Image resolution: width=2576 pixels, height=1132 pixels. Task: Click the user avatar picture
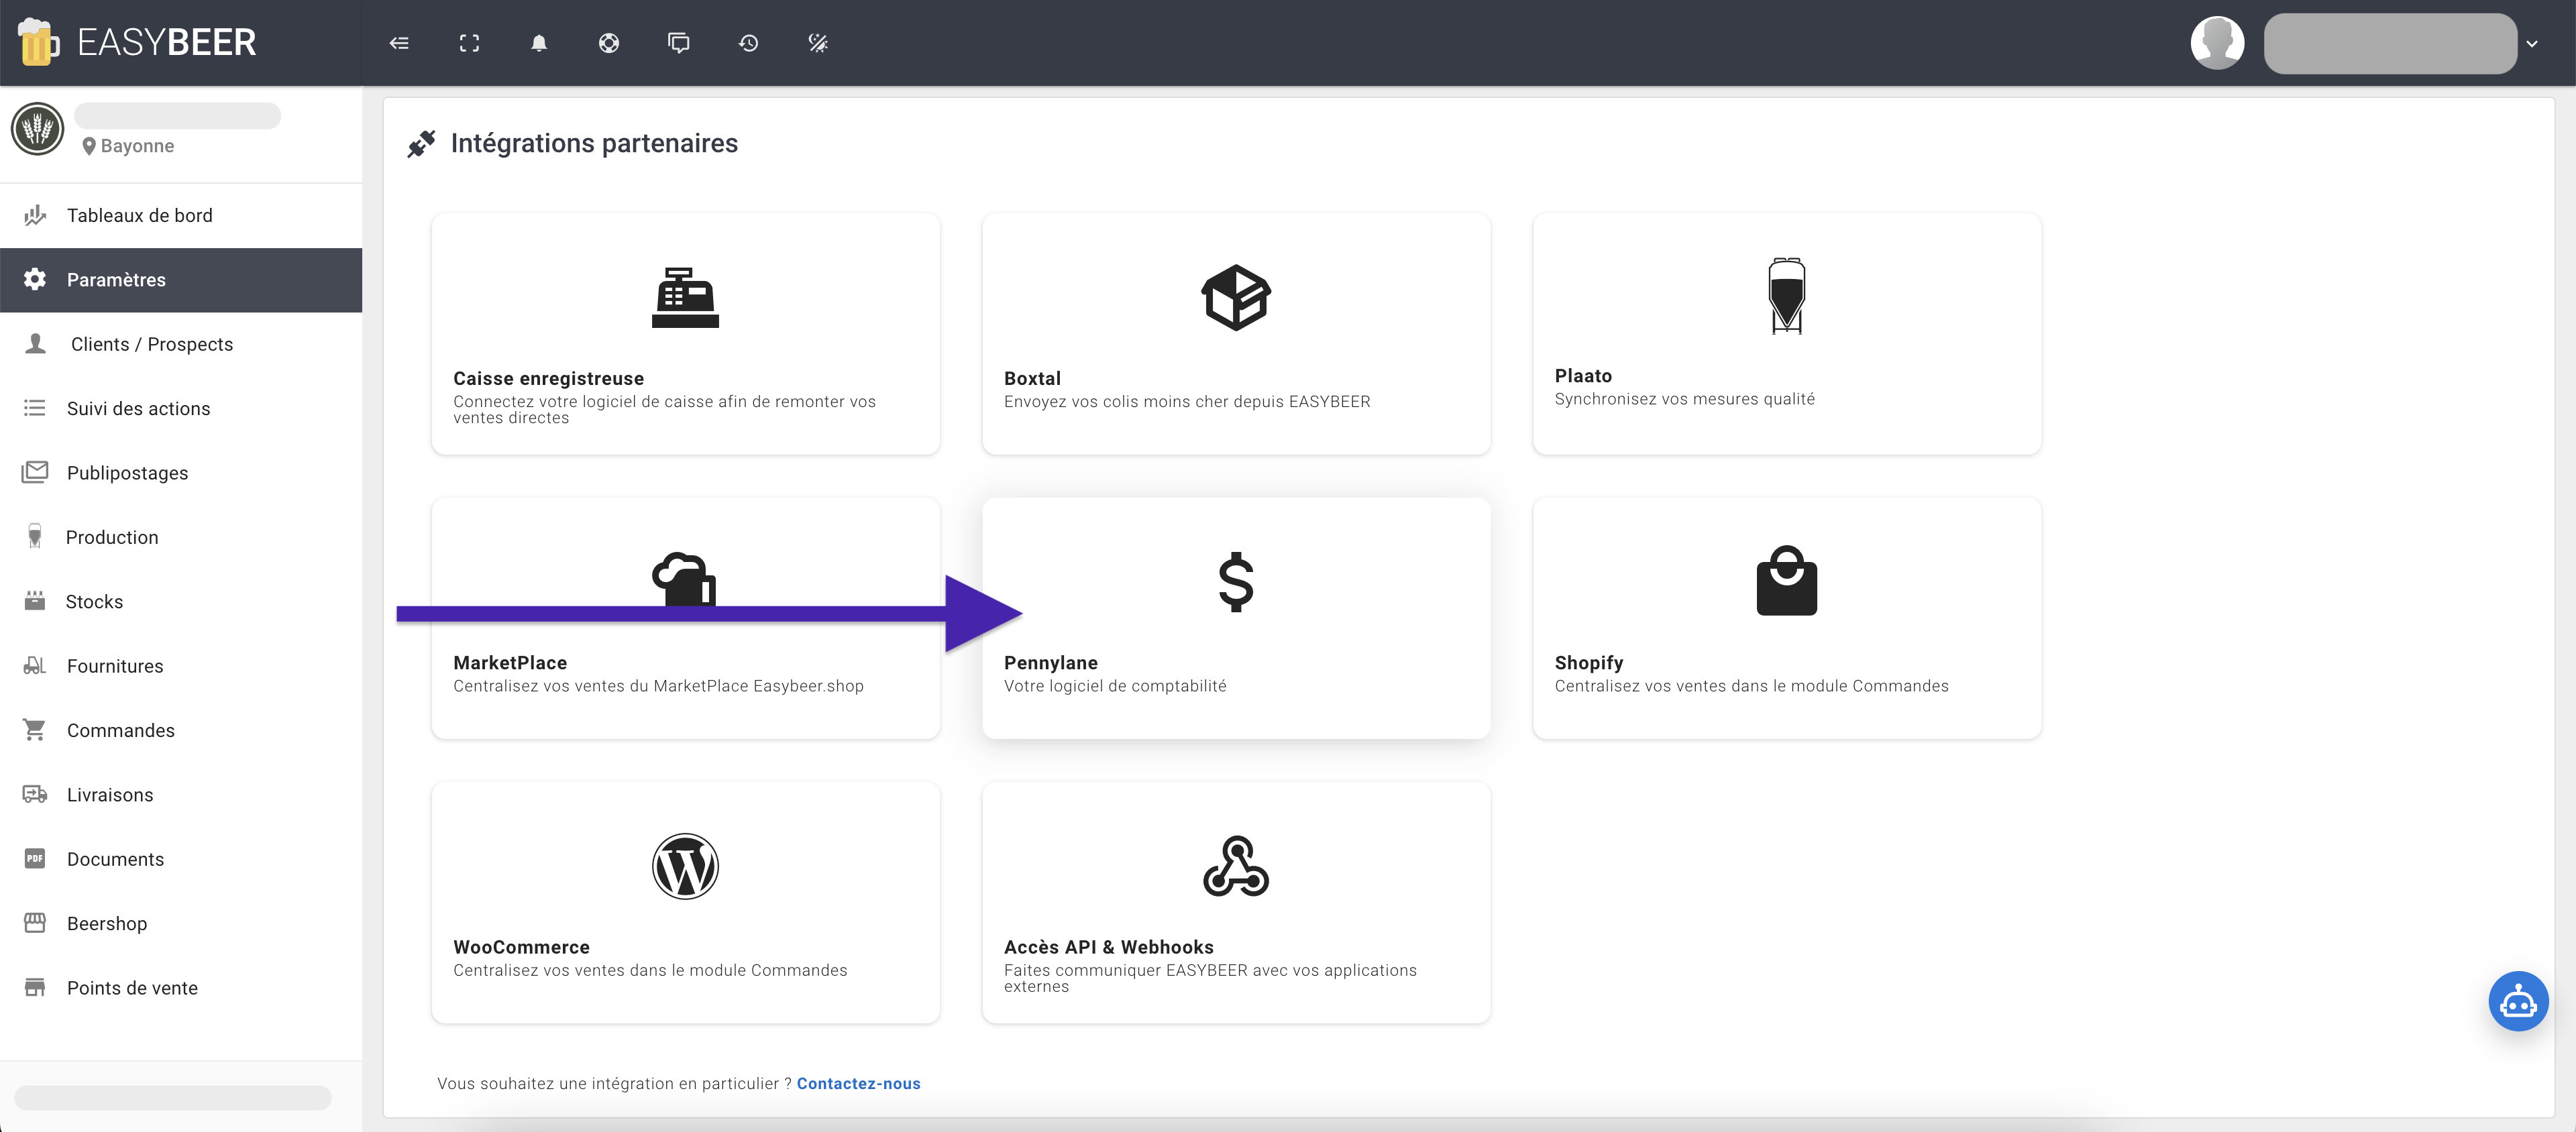pos(2217,43)
